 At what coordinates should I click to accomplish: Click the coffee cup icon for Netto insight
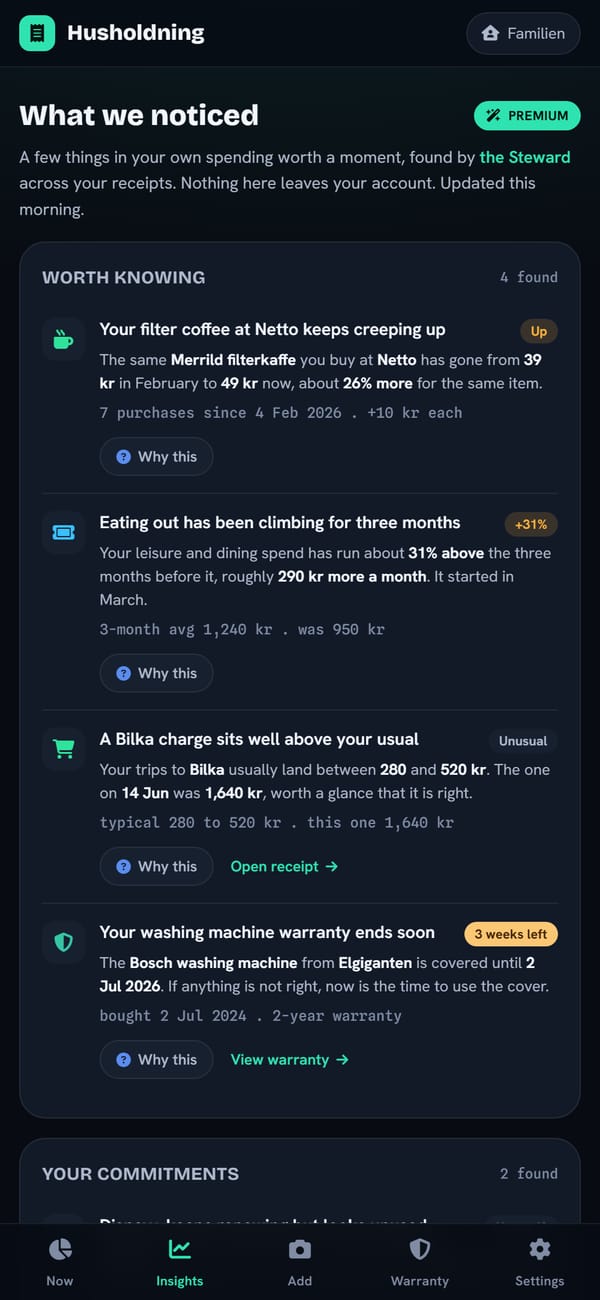(x=63, y=339)
